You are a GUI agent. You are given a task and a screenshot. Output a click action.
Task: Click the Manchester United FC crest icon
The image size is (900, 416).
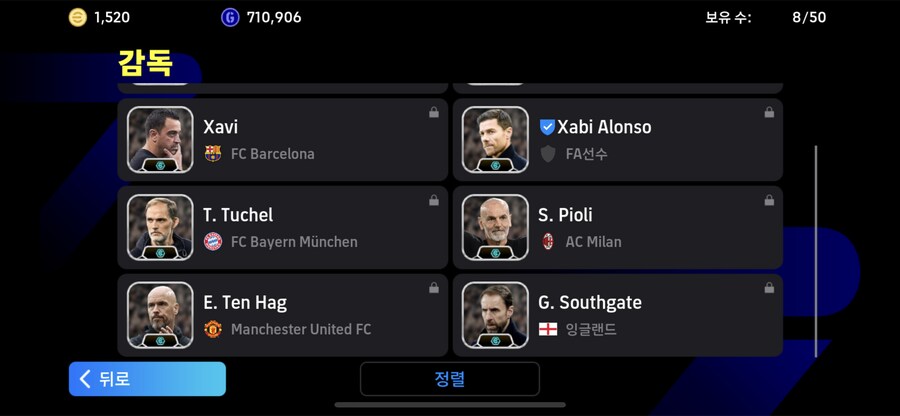[x=213, y=329]
